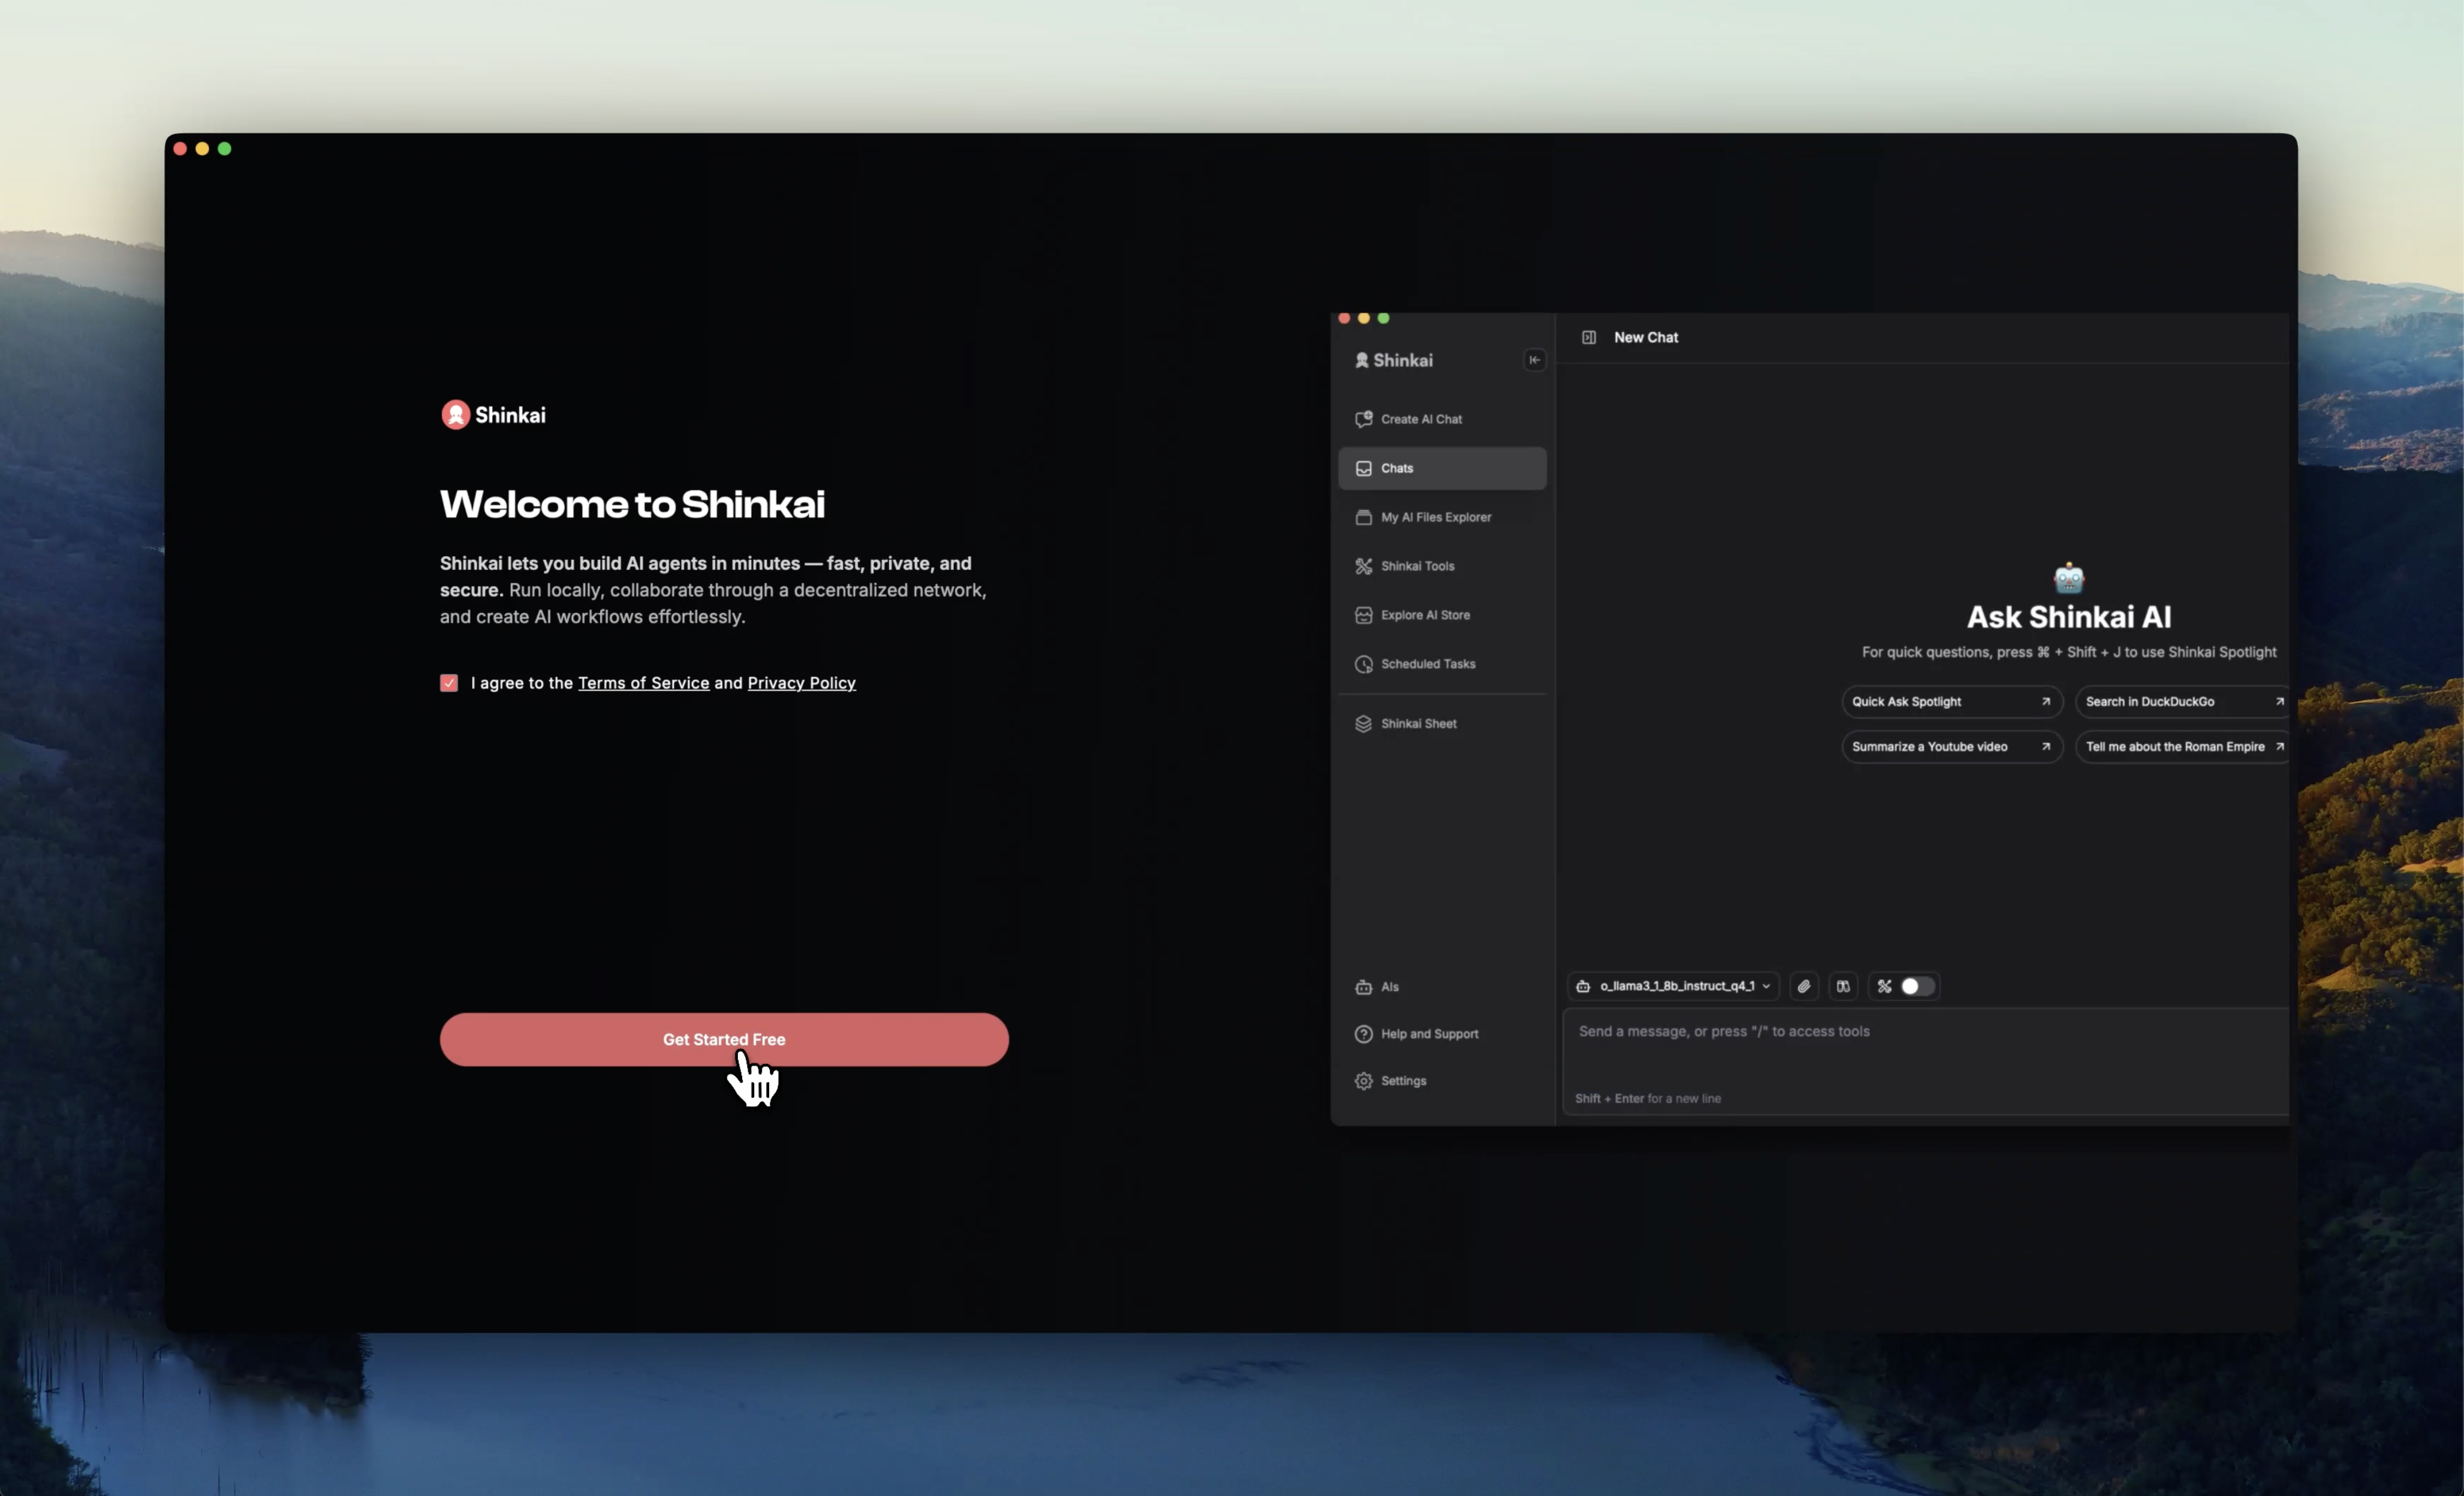The width and height of the screenshot is (2464, 1496).
Task: Click Quick Ask Spotlight suggestion
Action: (1950, 701)
